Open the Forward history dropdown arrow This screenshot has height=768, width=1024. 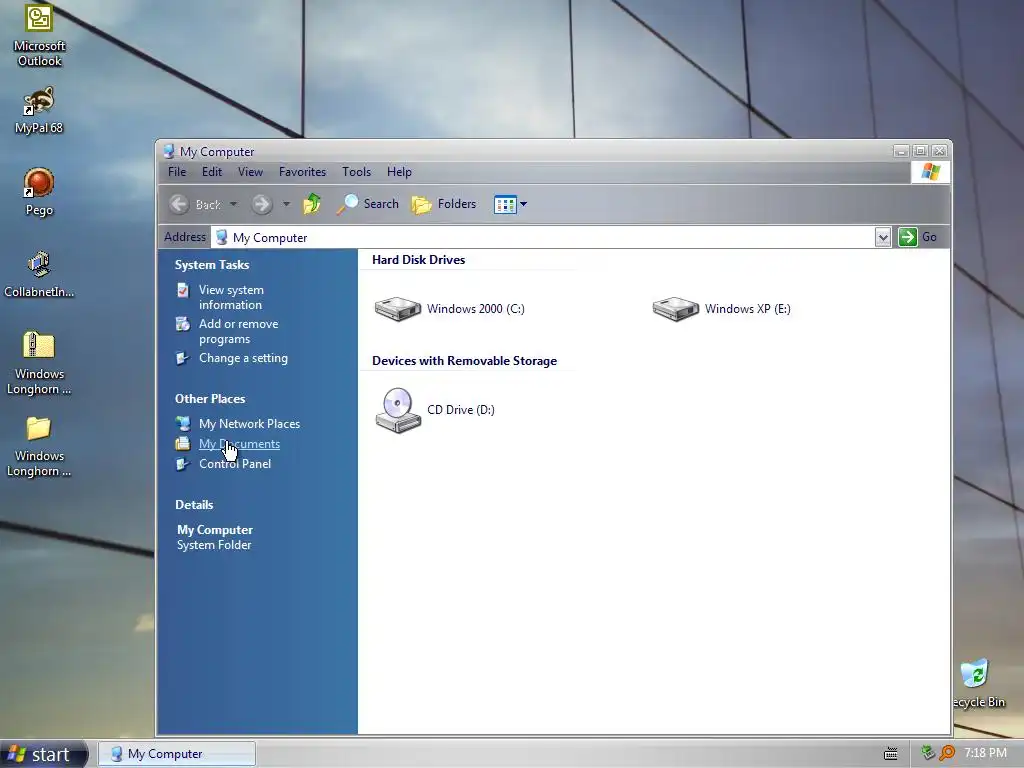(x=286, y=204)
